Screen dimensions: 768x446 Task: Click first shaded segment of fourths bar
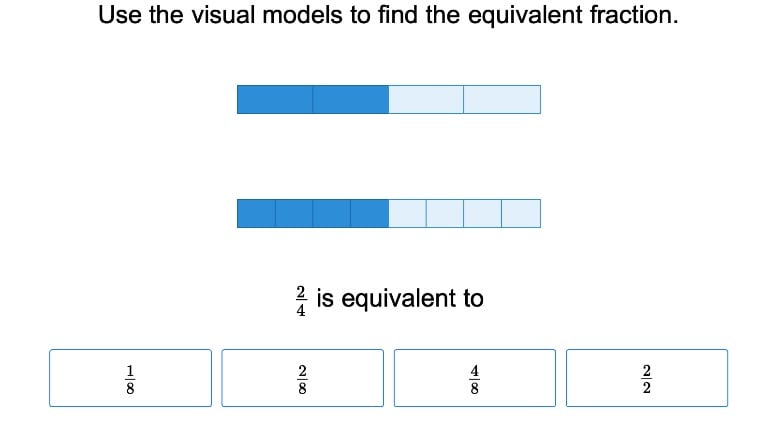click(275, 99)
